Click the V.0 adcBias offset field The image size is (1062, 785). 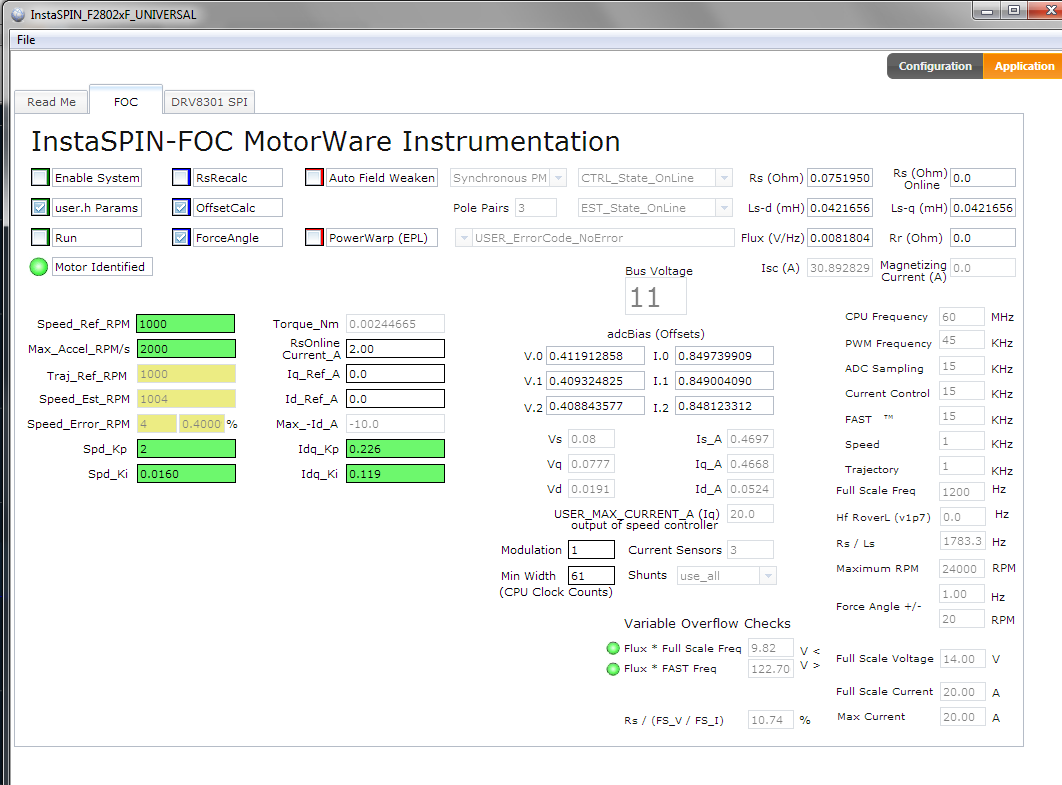(x=595, y=356)
